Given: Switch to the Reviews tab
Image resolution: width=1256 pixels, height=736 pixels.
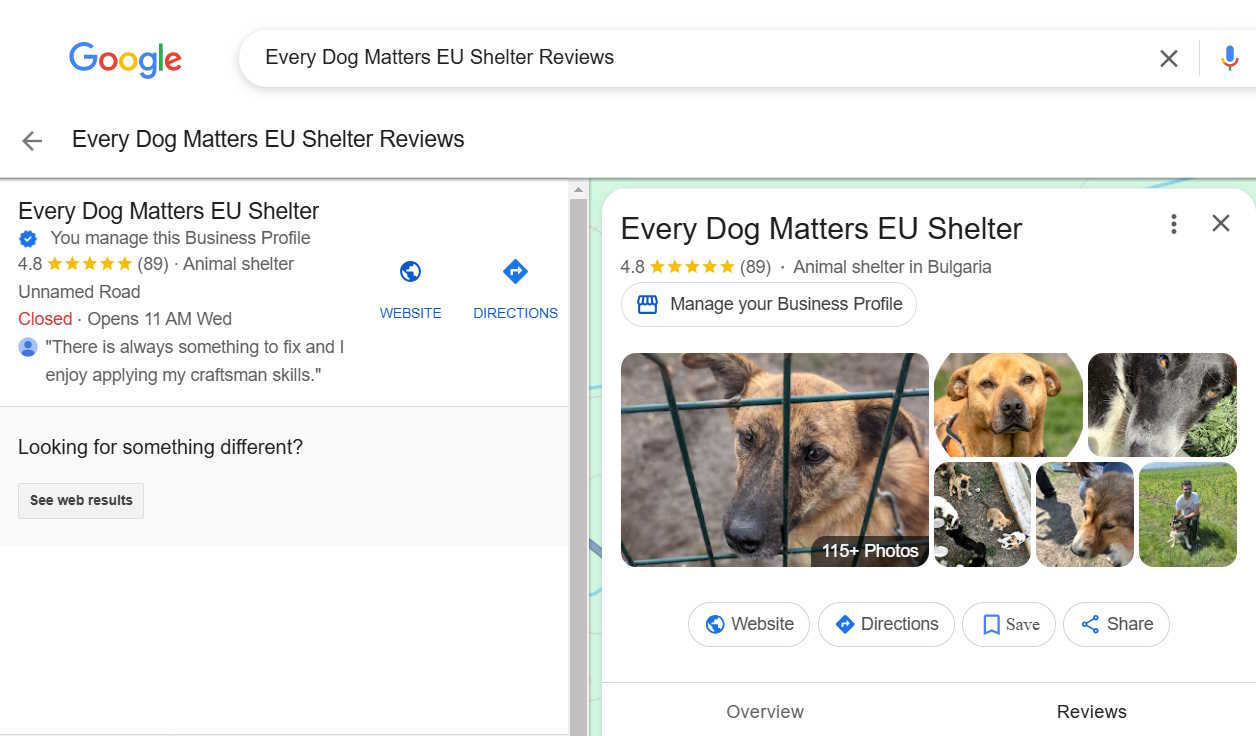Looking at the screenshot, I should click(1091, 712).
